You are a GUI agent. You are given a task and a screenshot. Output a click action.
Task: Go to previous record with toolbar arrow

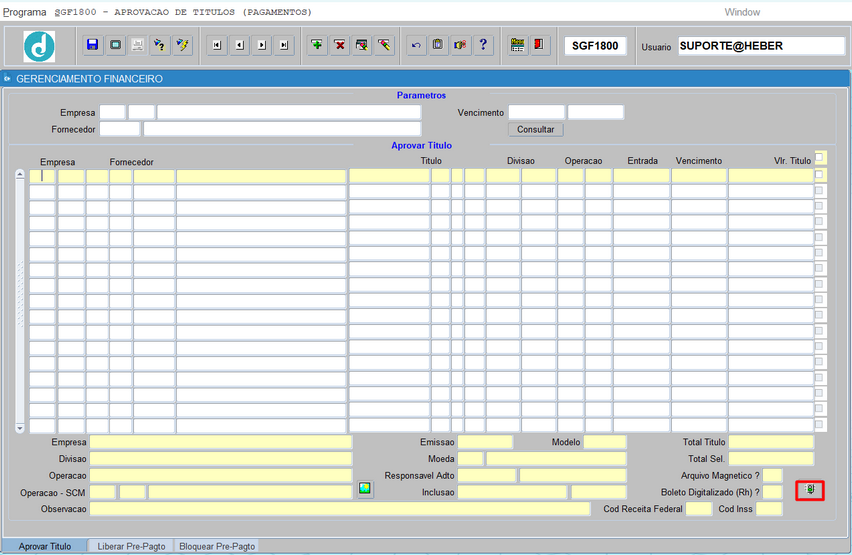pyautogui.click(x=240, y=46)
